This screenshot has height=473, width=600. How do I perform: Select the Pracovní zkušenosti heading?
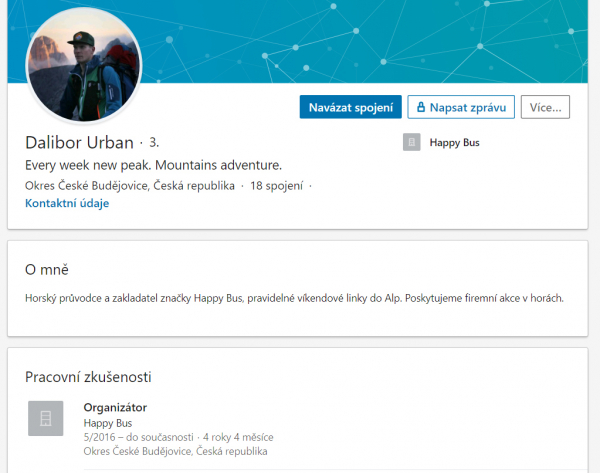[x=88, y=377]
